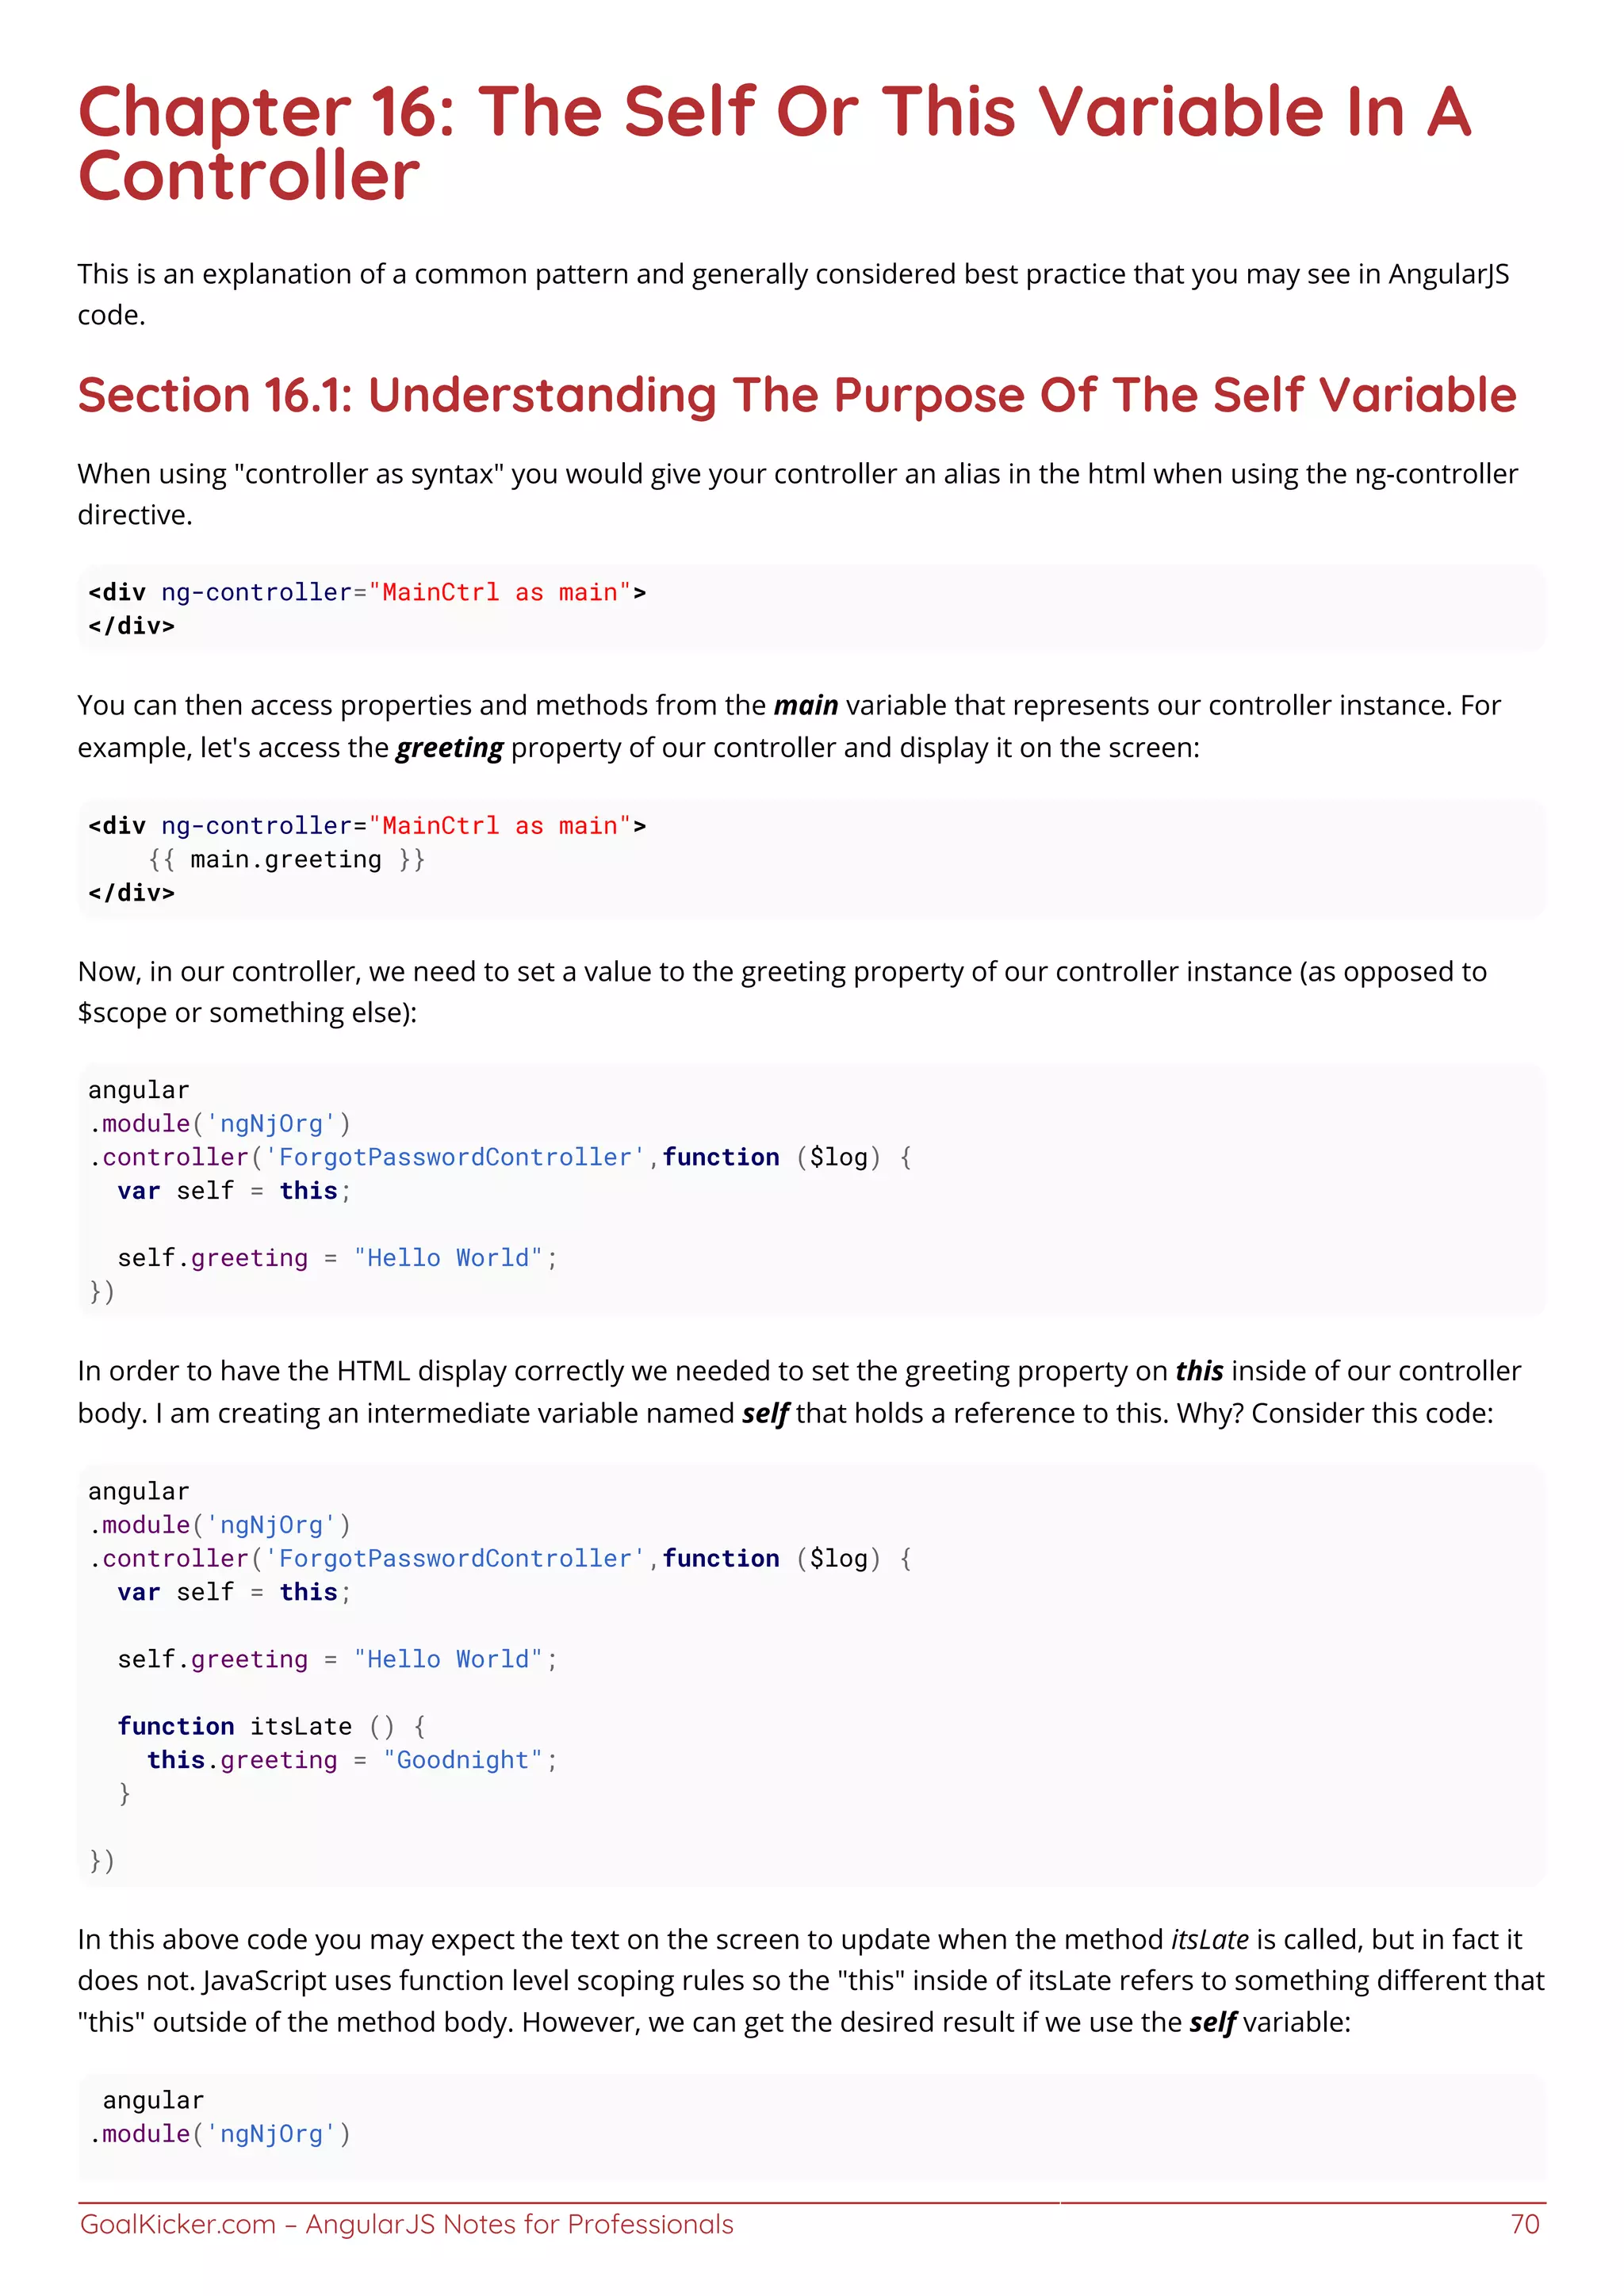Click the bold word "this" before "inside of our controller"
The image size is (1624, 2296).
click(x=1198, y=1371)
